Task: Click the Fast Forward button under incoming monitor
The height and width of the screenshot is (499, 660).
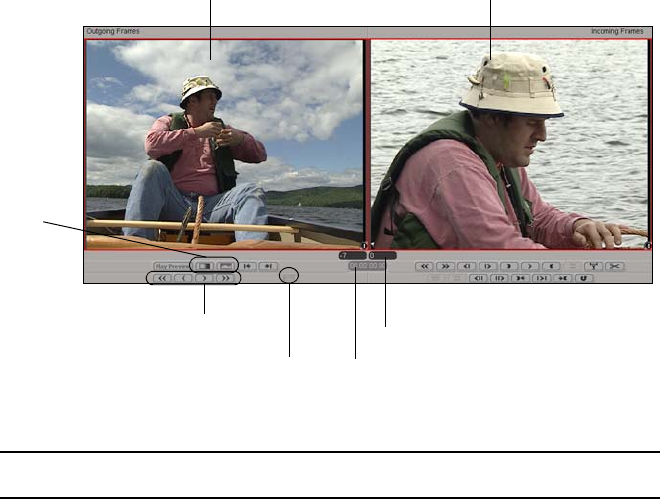Action: (x=446, y=266)
